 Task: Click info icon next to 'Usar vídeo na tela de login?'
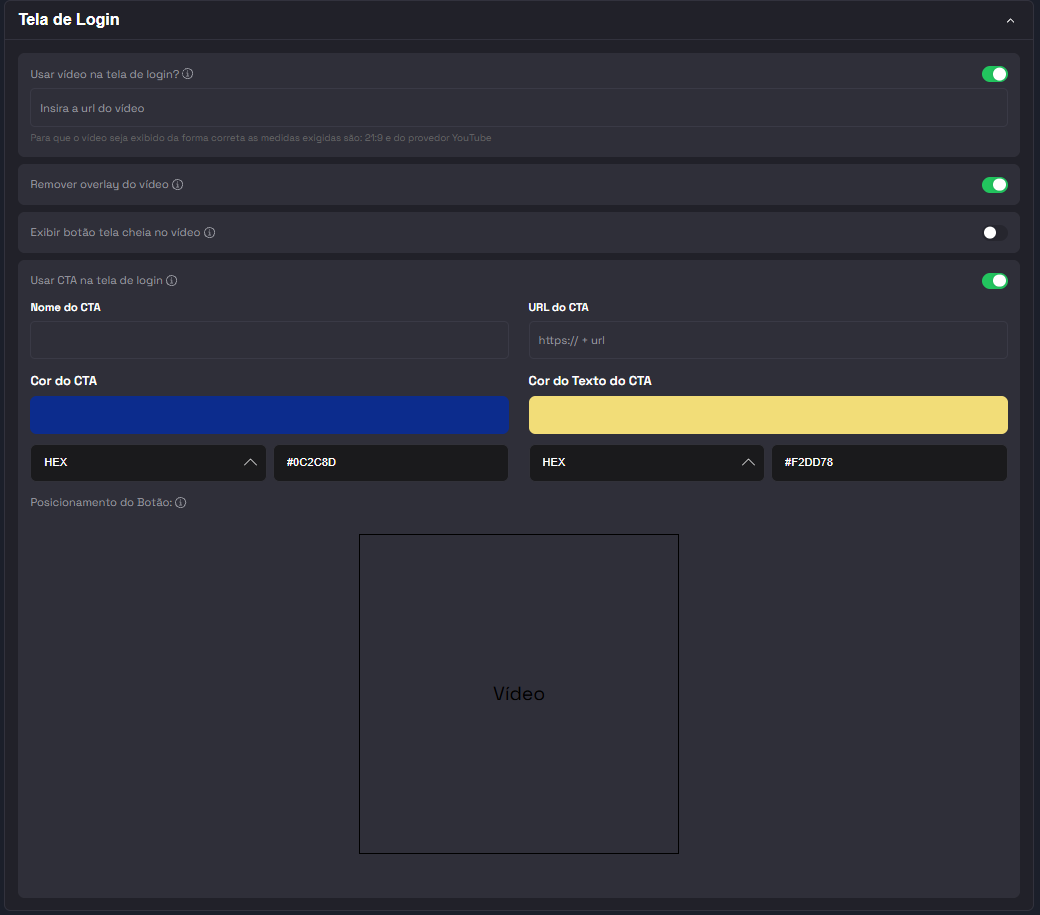click(x=188, y=74)
